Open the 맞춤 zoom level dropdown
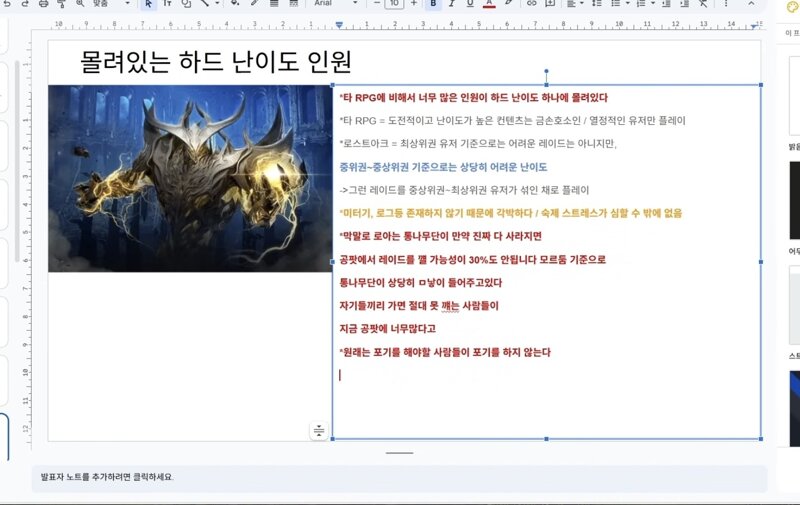This screenshot has width=800, height=505. [x=109, y=4]
